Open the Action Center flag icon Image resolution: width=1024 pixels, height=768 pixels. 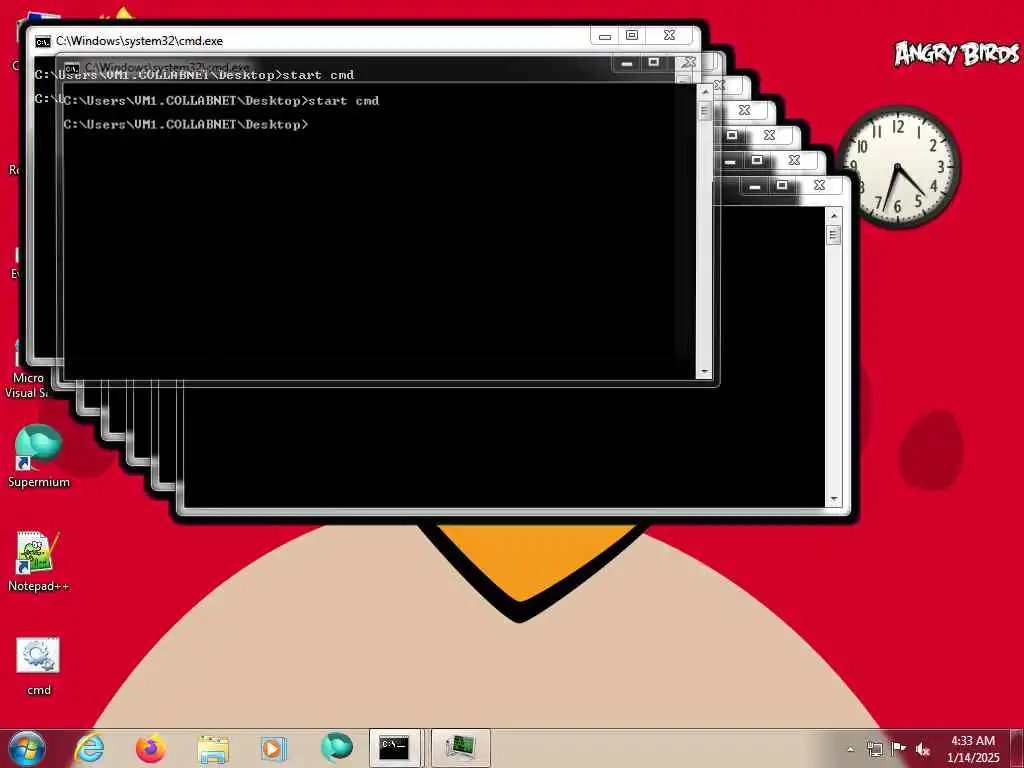pos(899,748)
